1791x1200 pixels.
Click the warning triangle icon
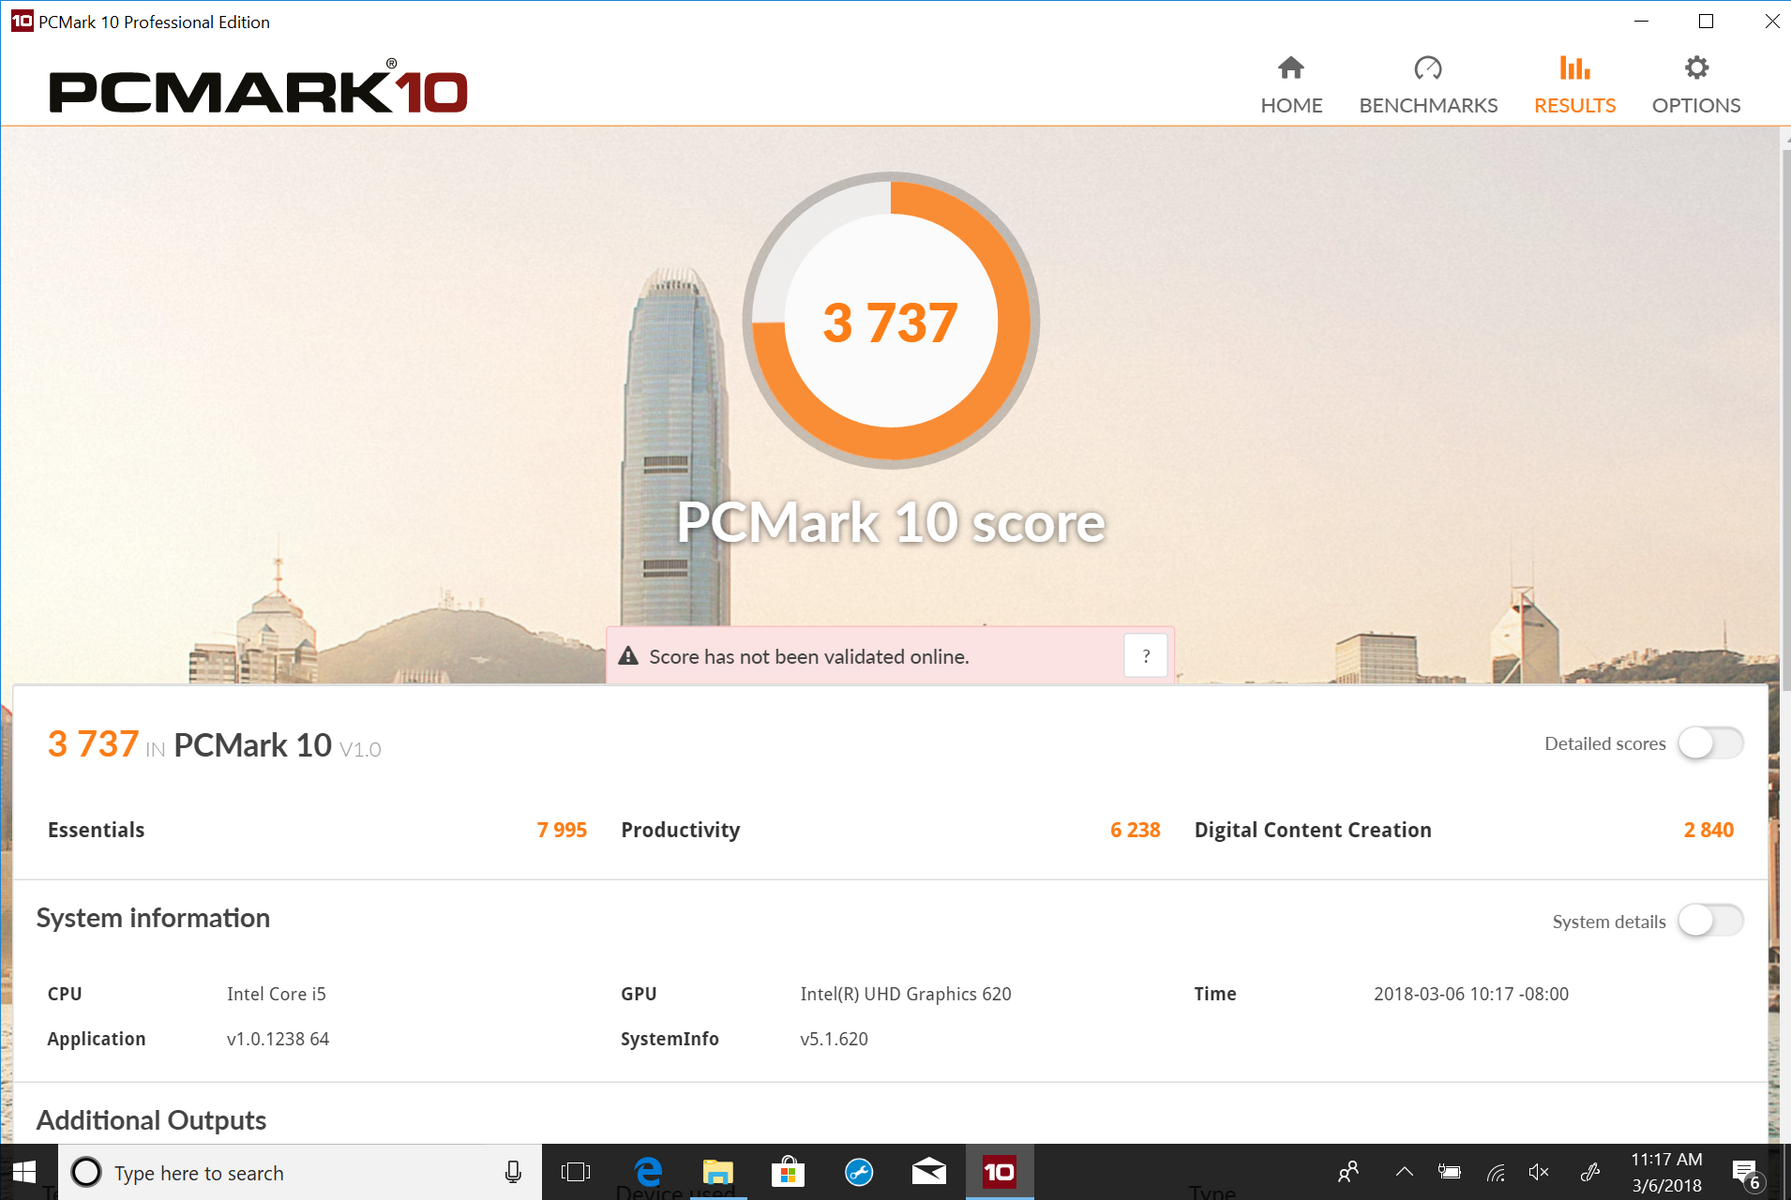(628, 656)
